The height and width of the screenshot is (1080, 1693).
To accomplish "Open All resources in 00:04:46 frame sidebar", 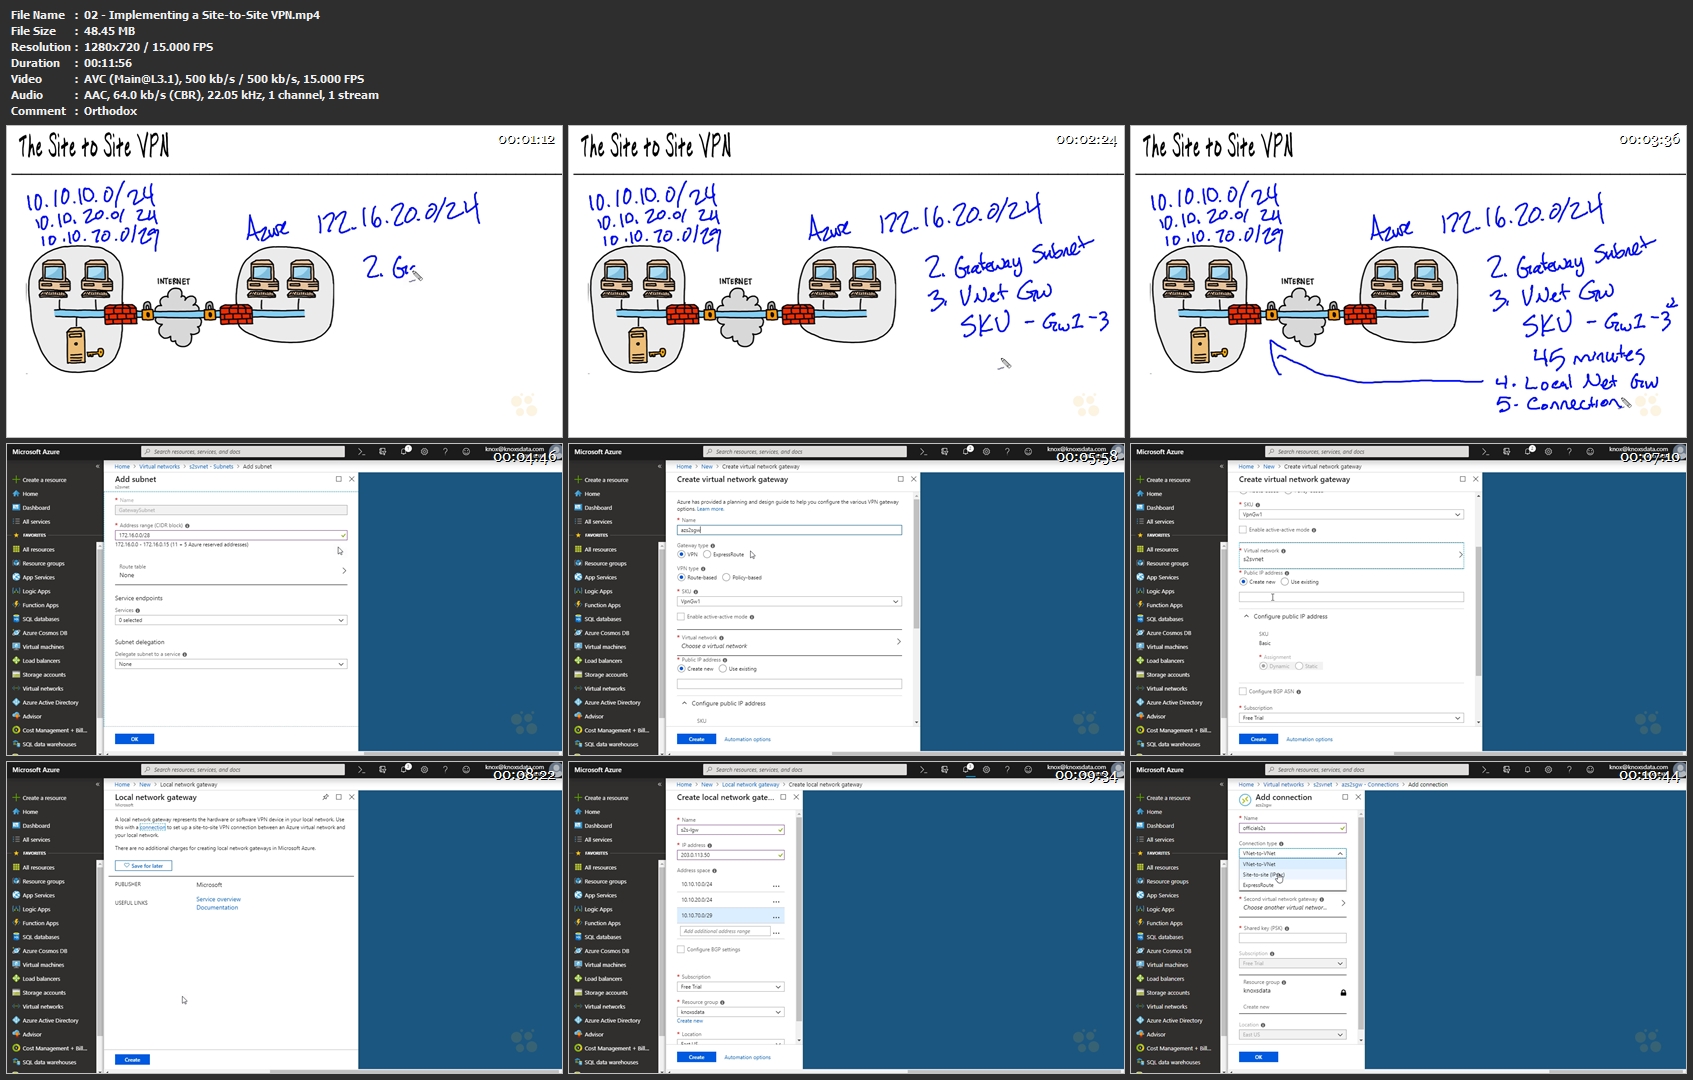I will [33, 549].
